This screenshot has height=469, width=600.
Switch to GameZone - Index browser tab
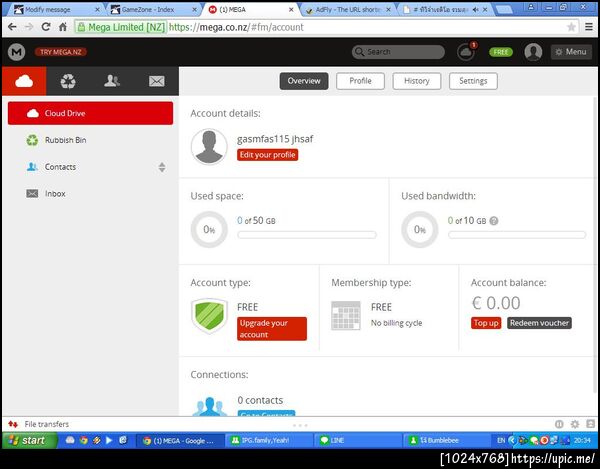point(153,10)
